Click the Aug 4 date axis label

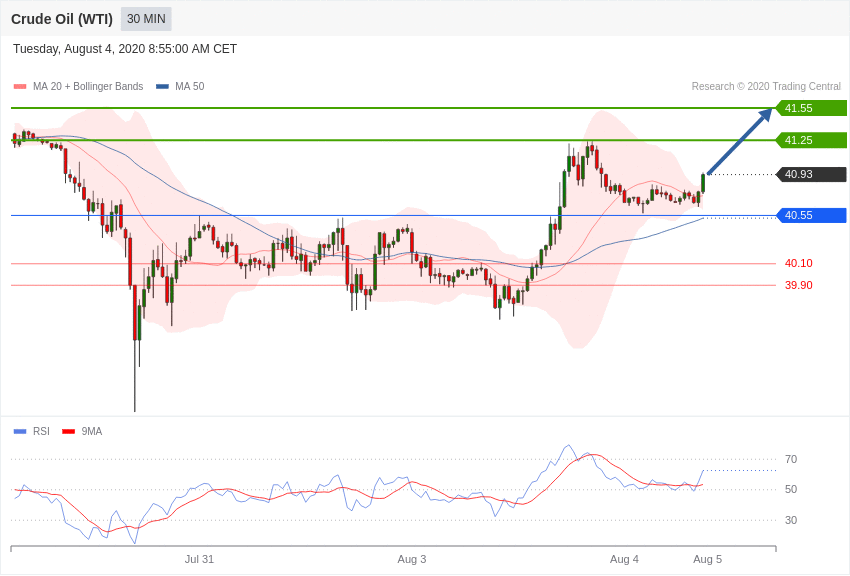624,559
